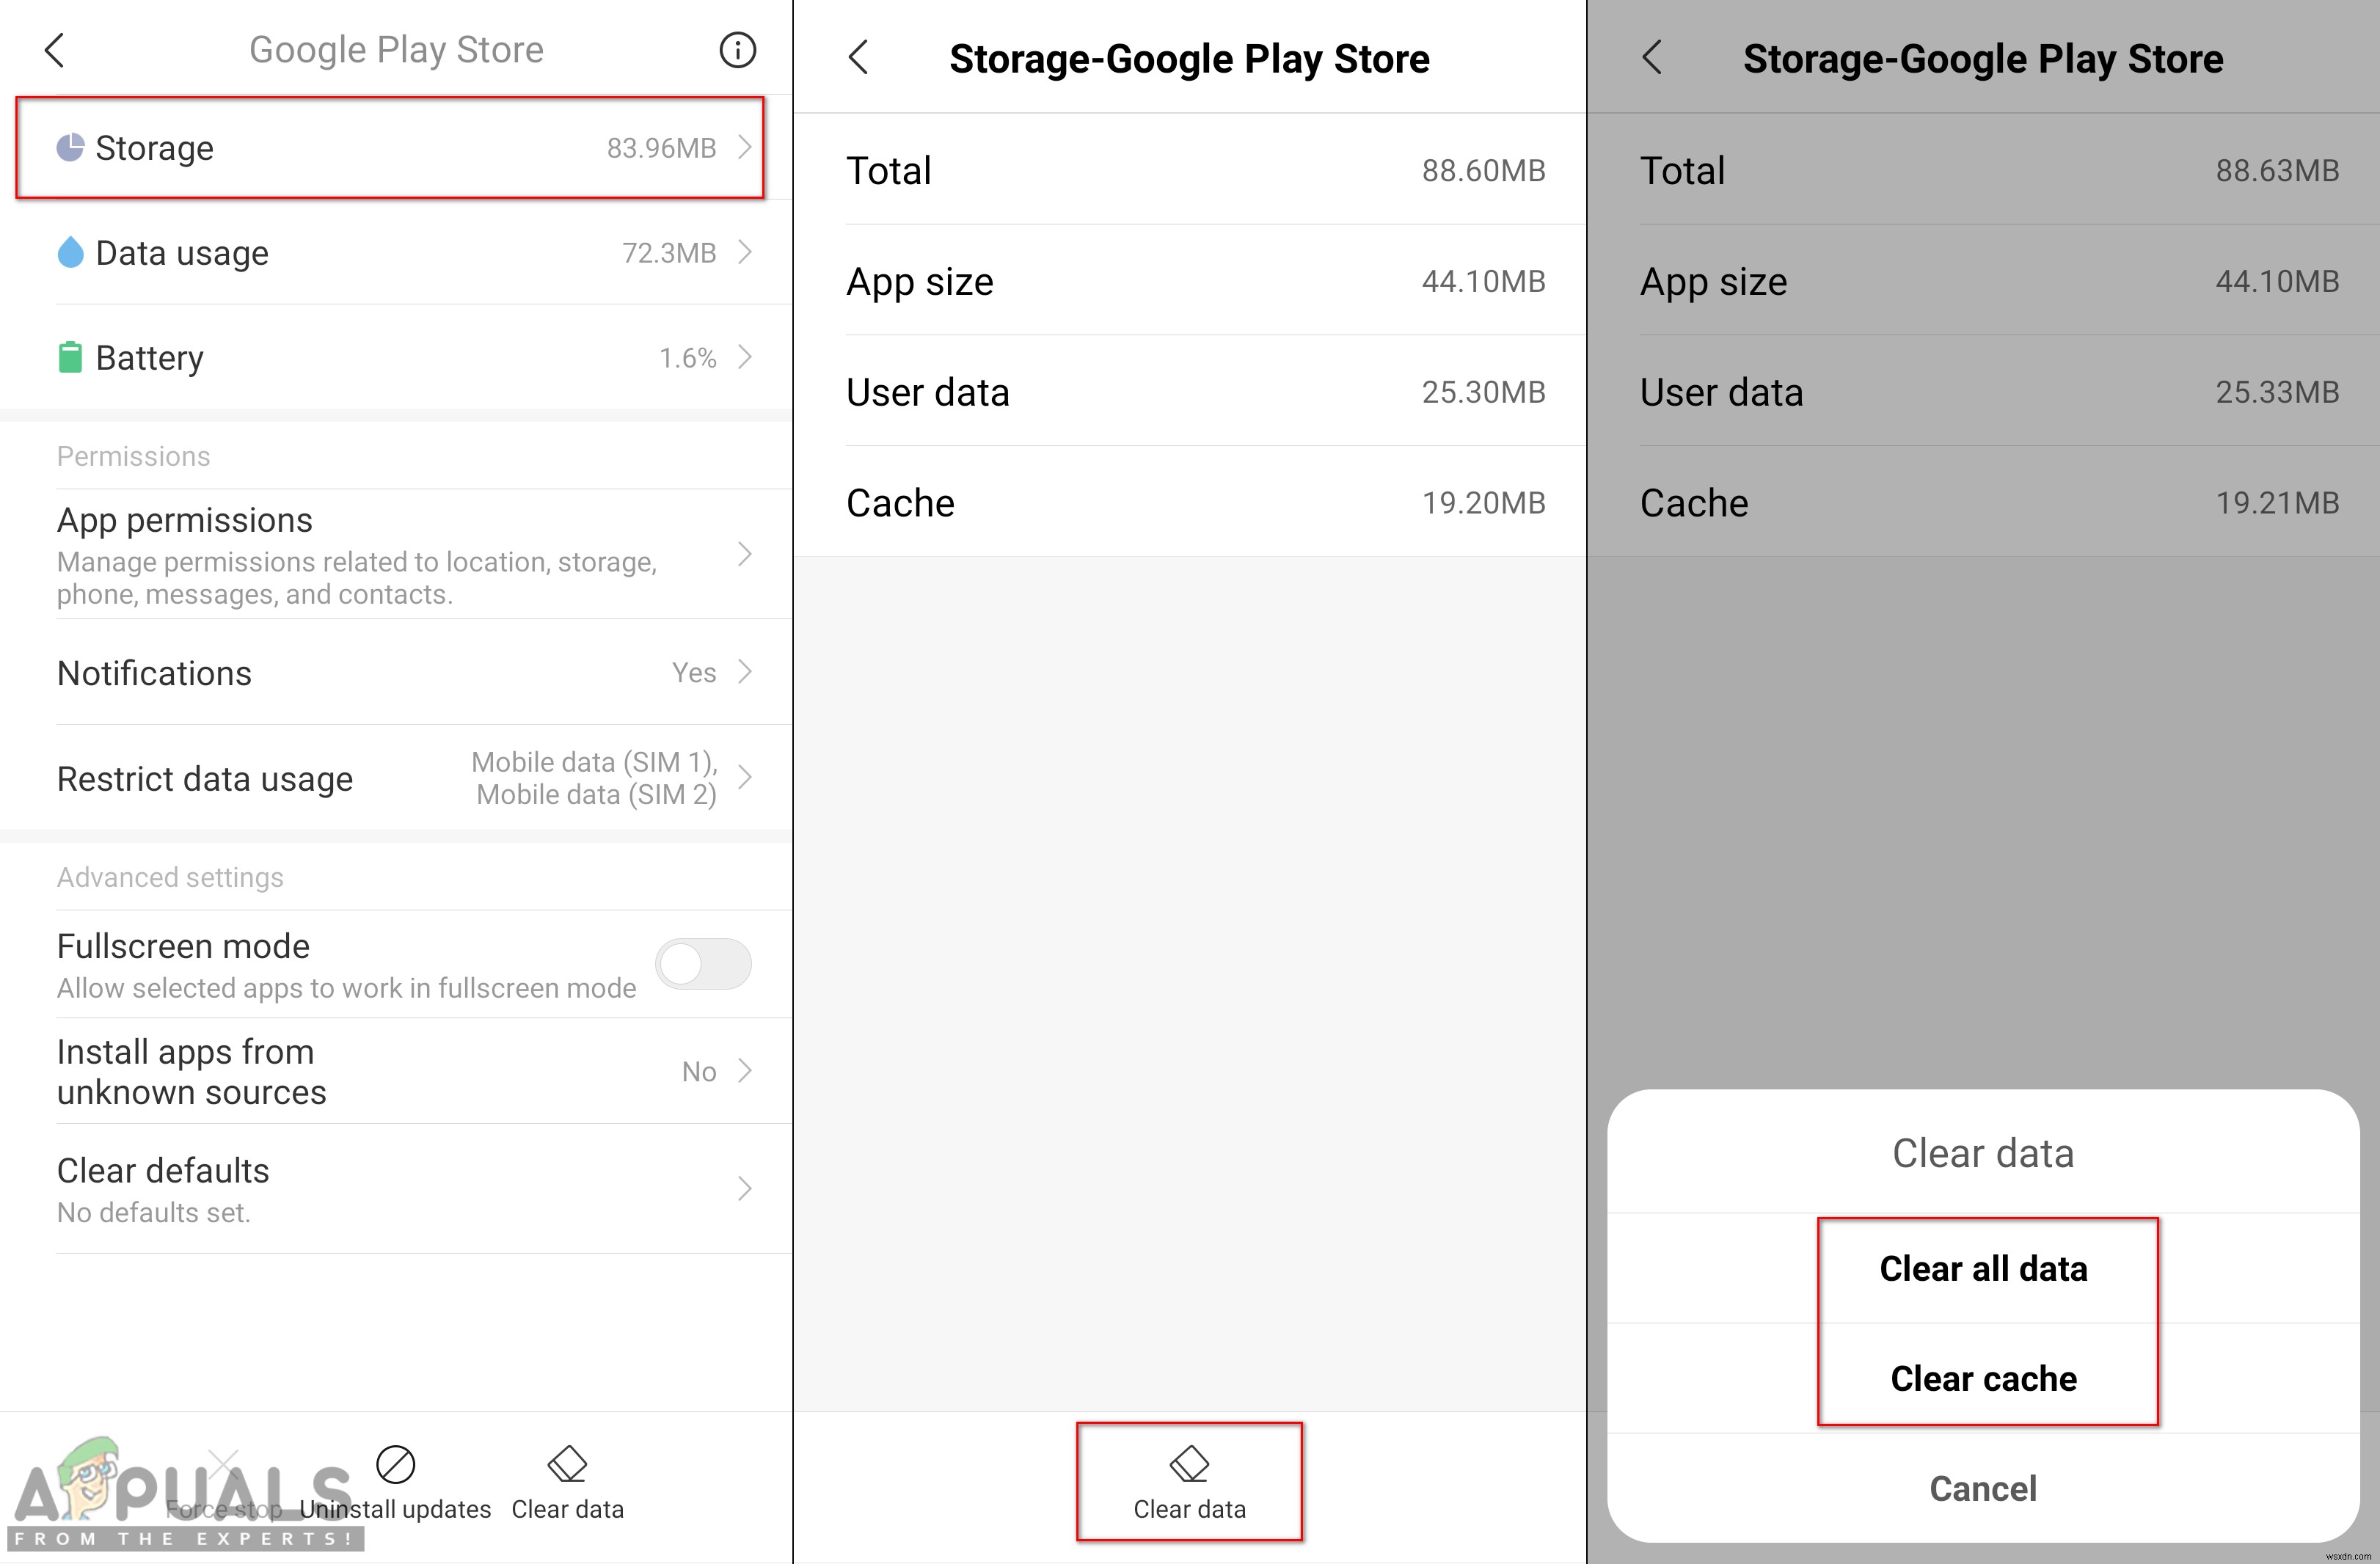The height and width of the screenshot is (1564, 2380).
Task: Select Clear cache option
Action: point(1984,1377)
